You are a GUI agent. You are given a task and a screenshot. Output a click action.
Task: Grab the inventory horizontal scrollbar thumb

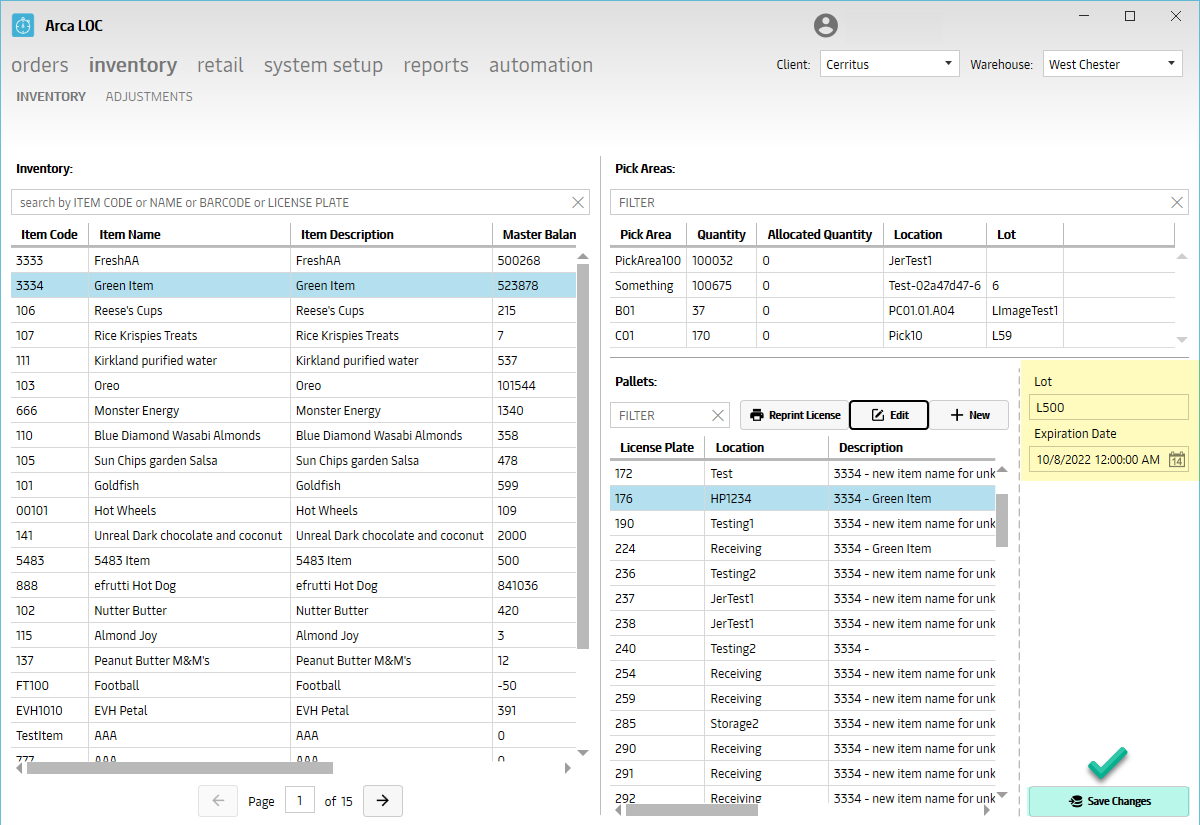tap(180, 768)
